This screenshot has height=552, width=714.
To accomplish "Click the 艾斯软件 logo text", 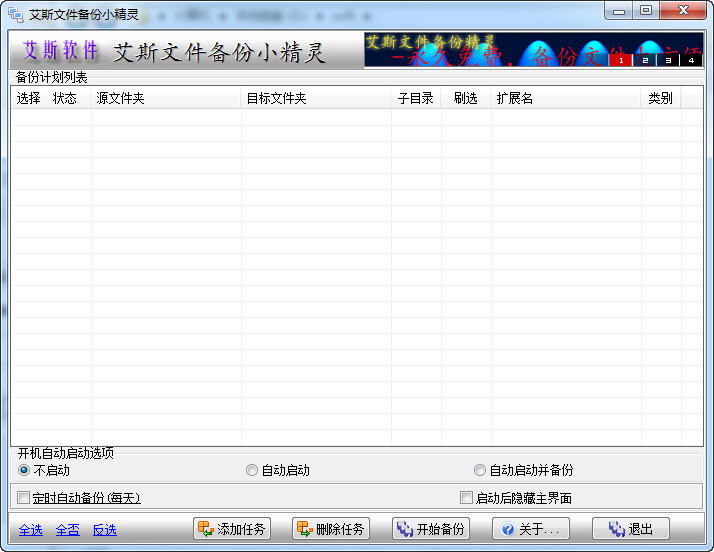I will [x=61, y=51].
